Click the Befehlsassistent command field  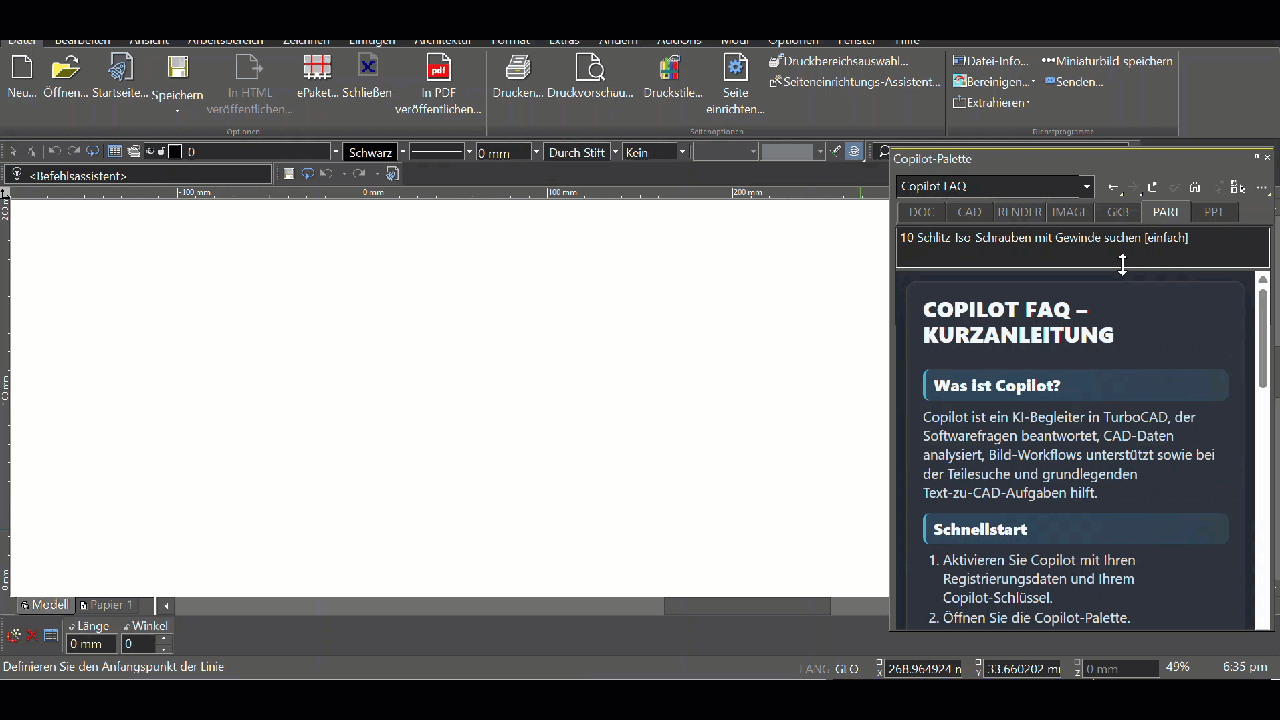[138, 175]
